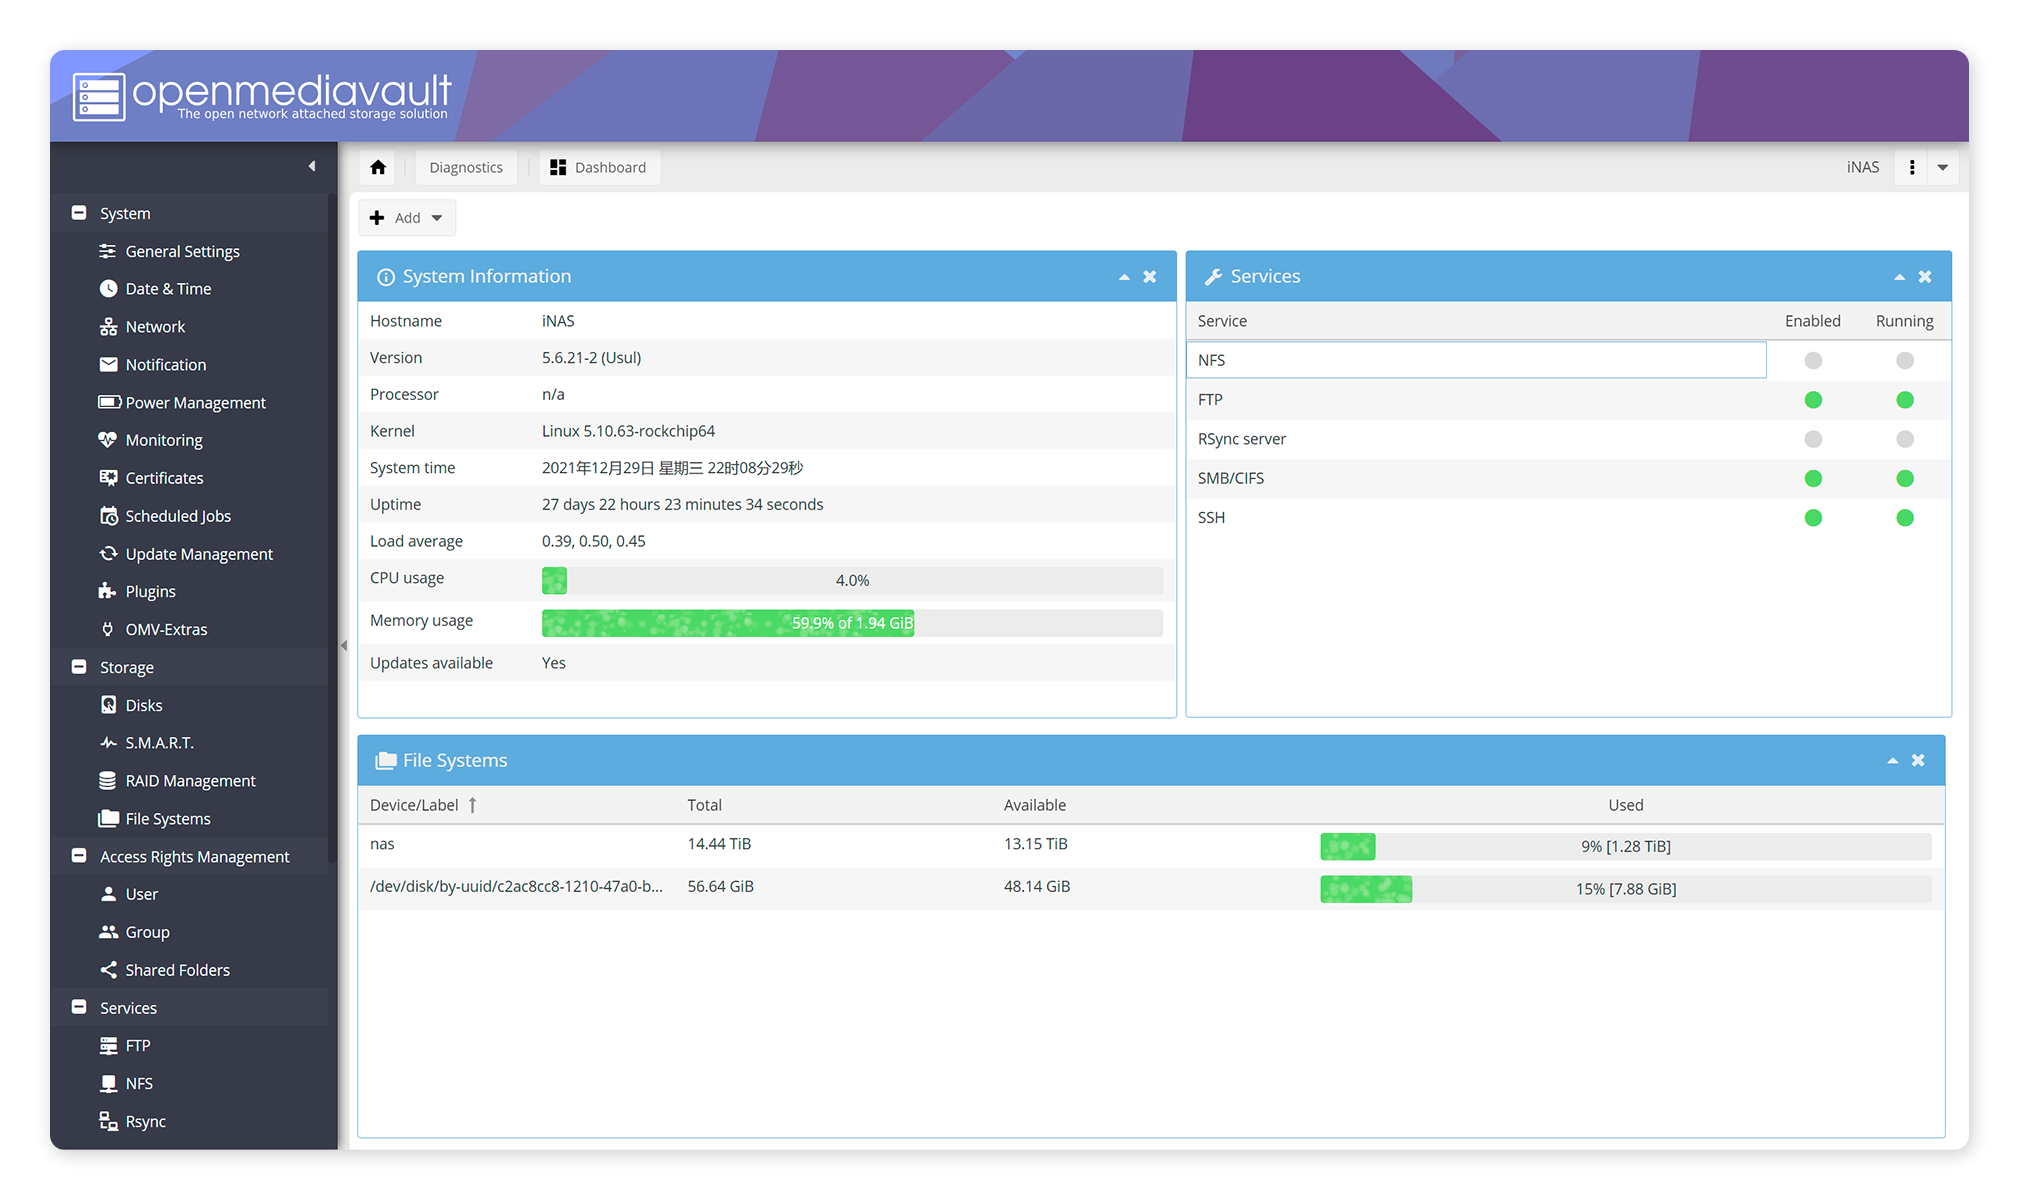Collapse the File Systems panel
The height and width of the screenshot is (1200, 2020).
click(1892, 761)
